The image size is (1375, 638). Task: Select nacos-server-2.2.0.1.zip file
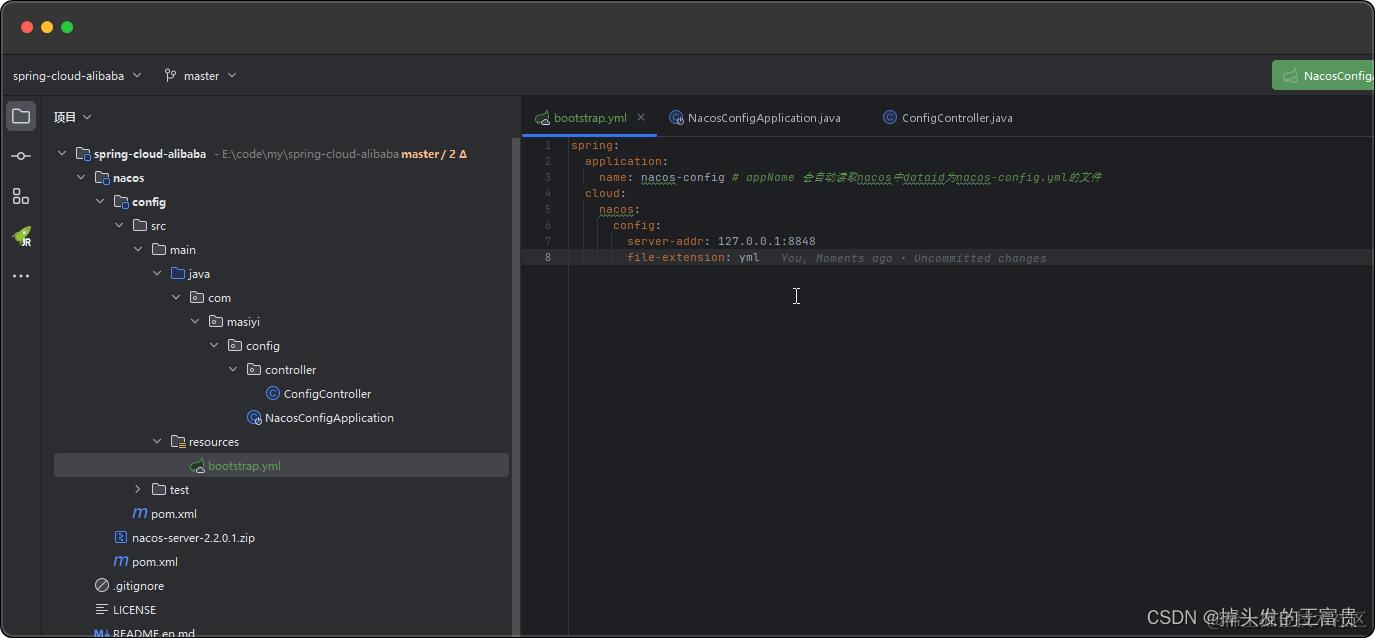(x=193, y=537)
